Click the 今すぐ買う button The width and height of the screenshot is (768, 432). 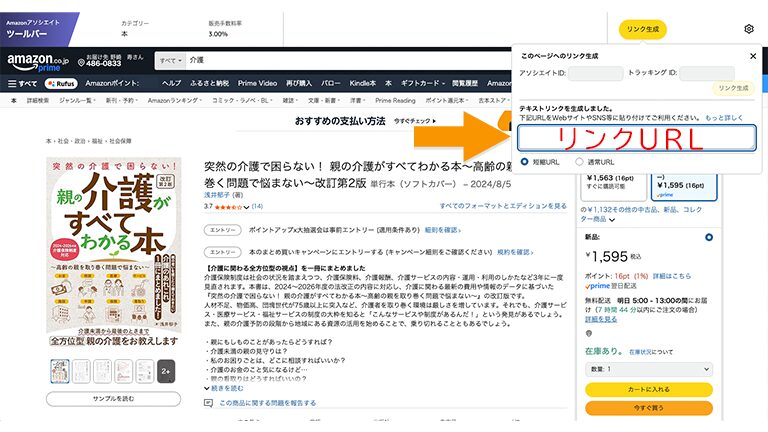(x=649, y=408)
